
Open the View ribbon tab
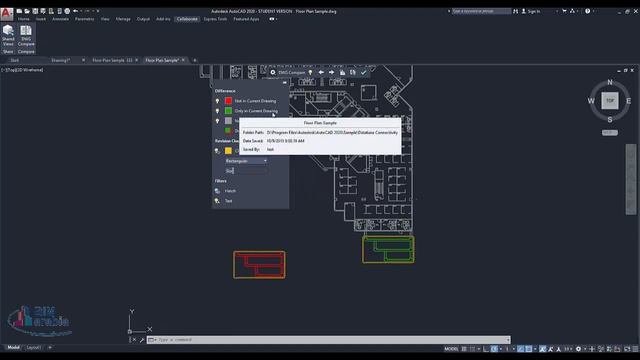[105, 19]
